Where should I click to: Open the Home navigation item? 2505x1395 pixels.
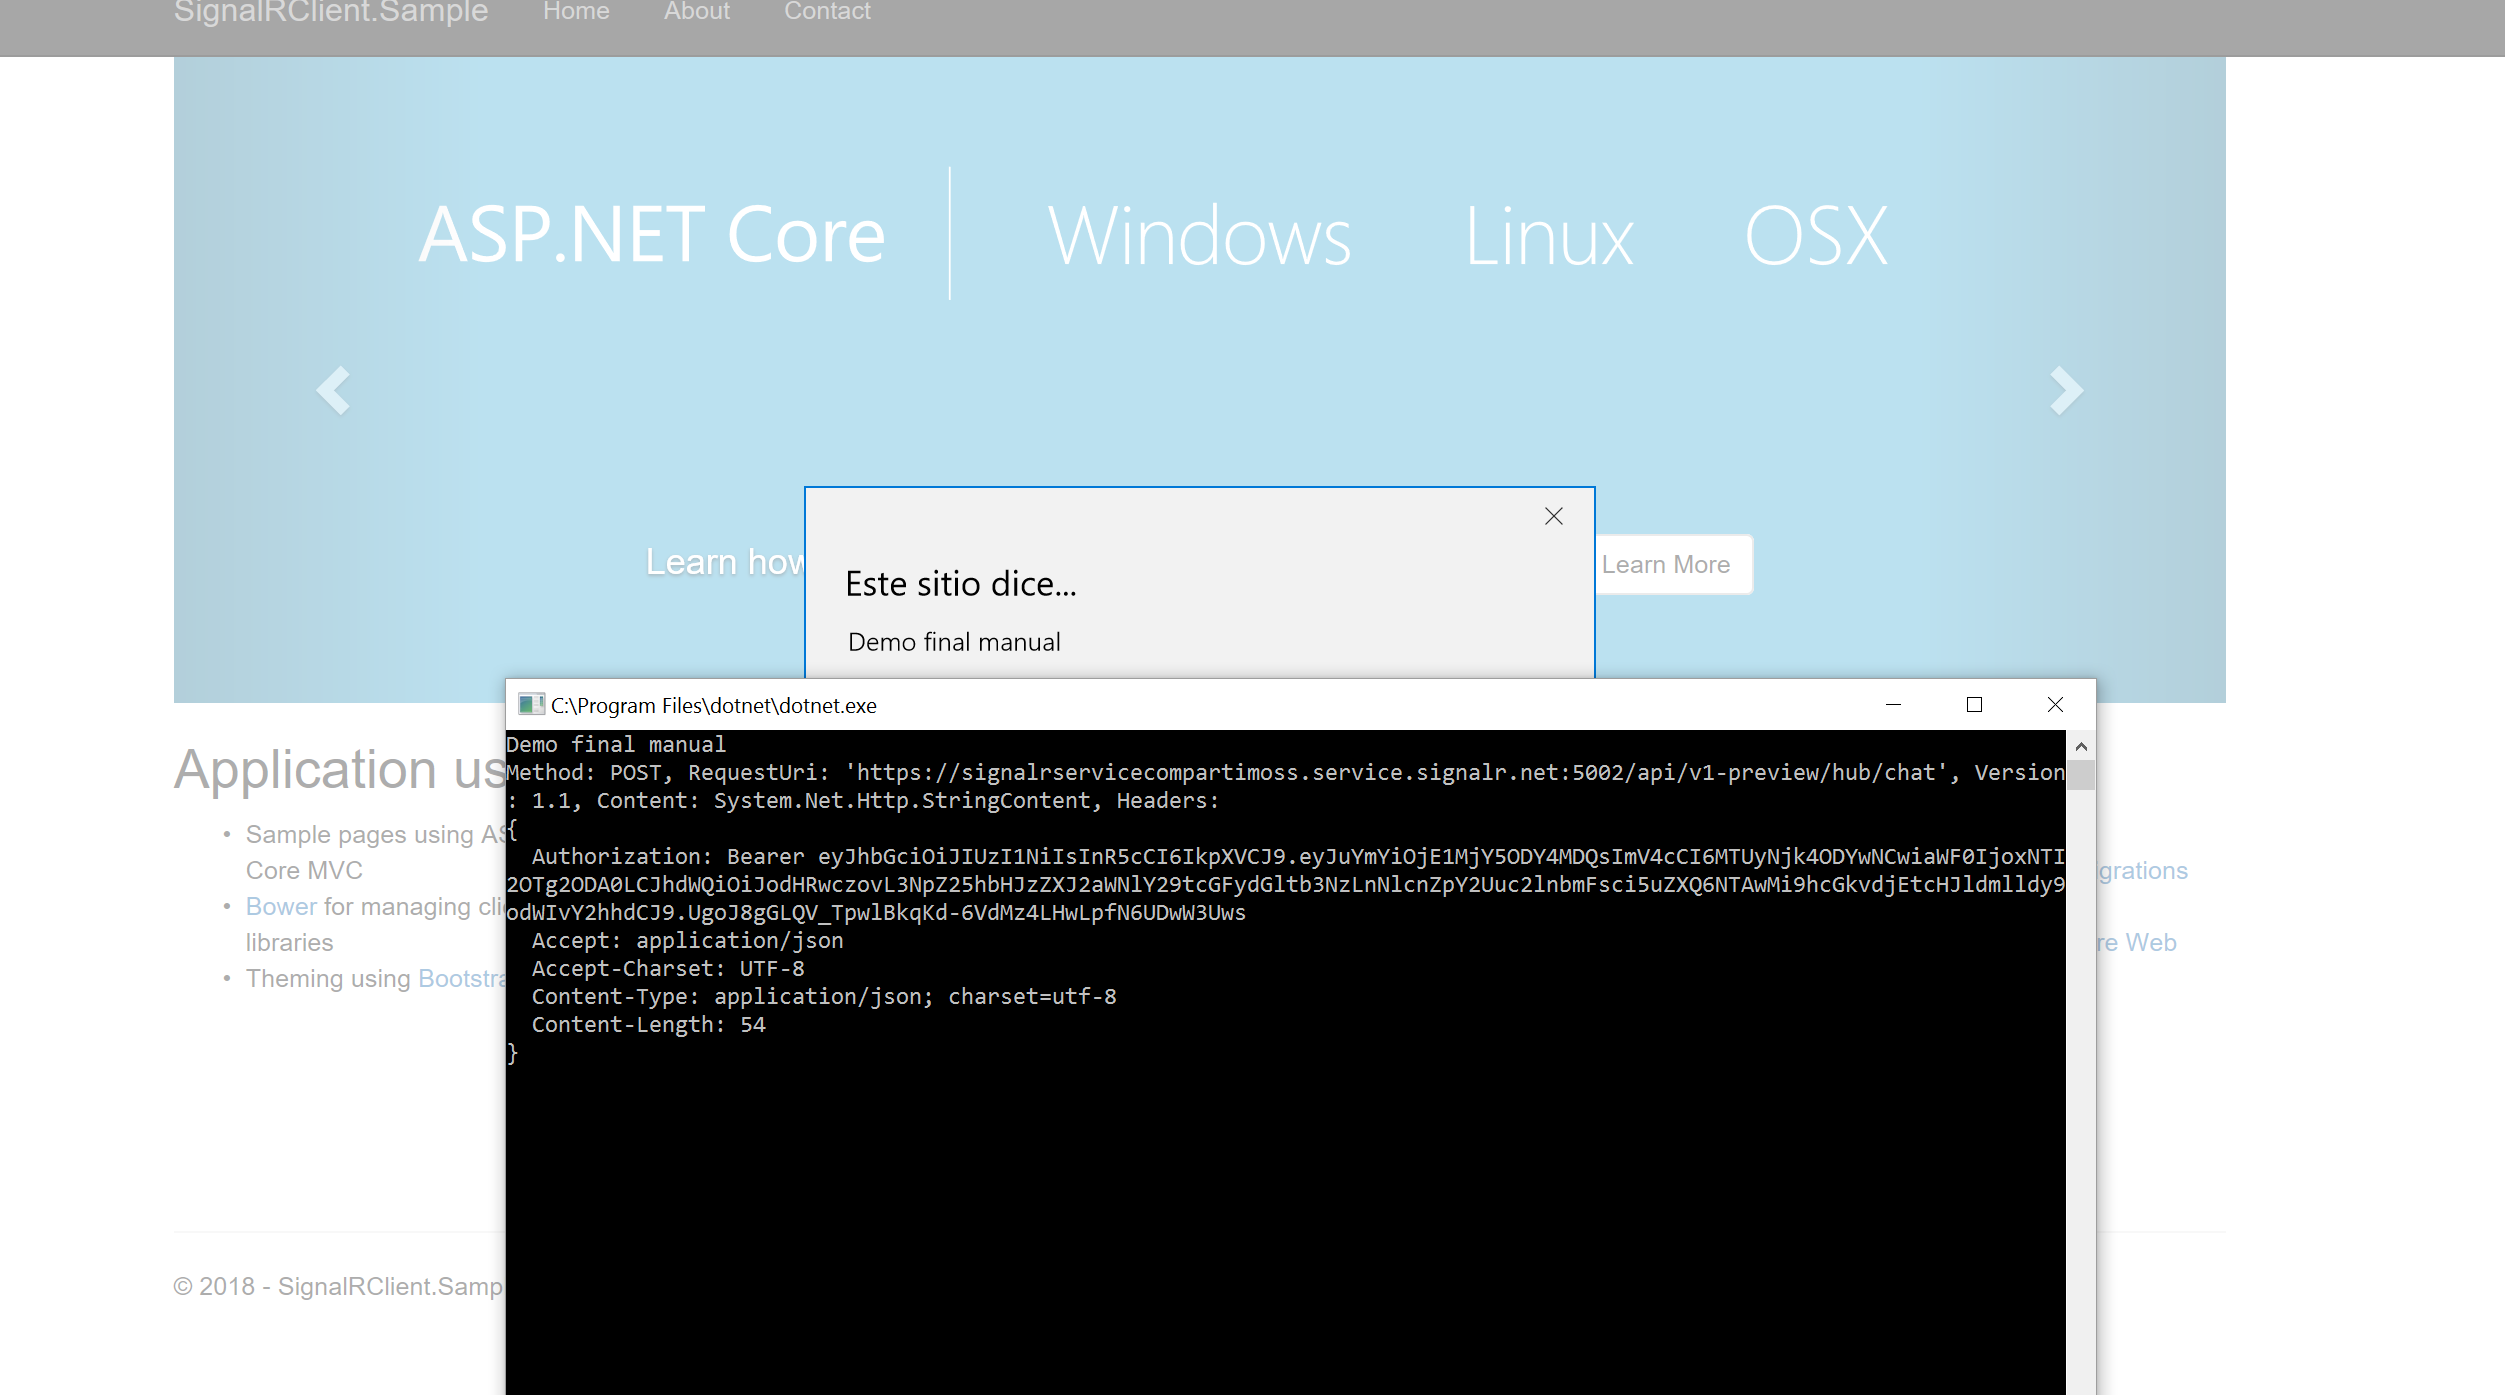pyautogui.click(x=576, y=12)
